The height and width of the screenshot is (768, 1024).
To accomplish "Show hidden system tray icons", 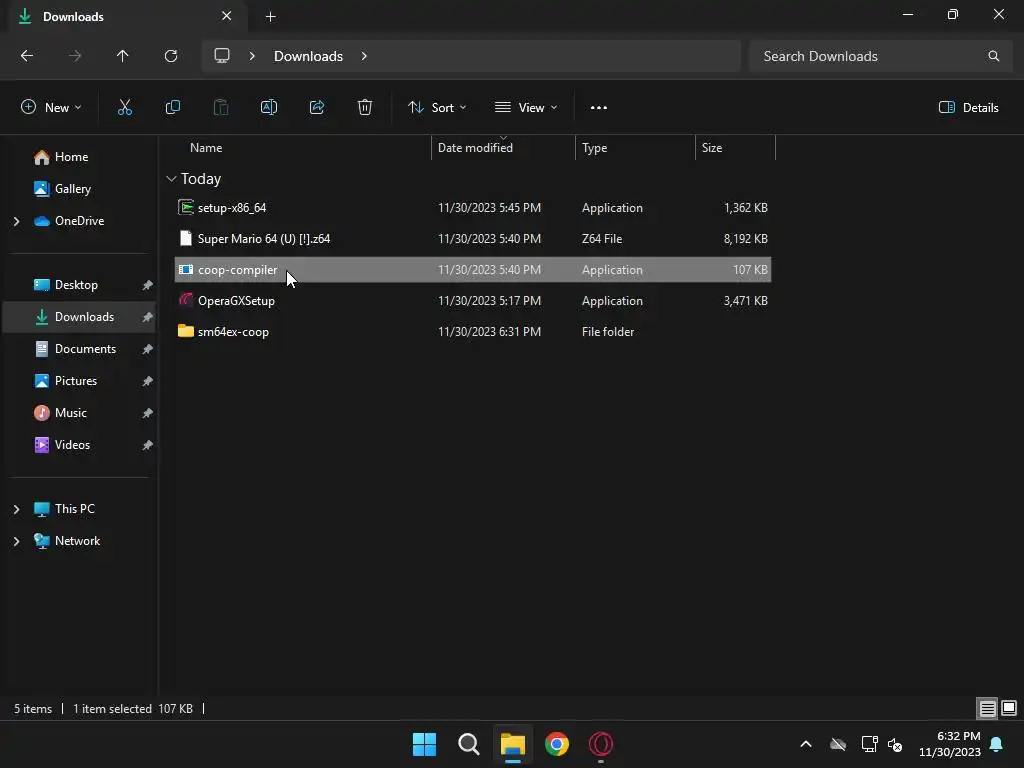I will 806,744.
